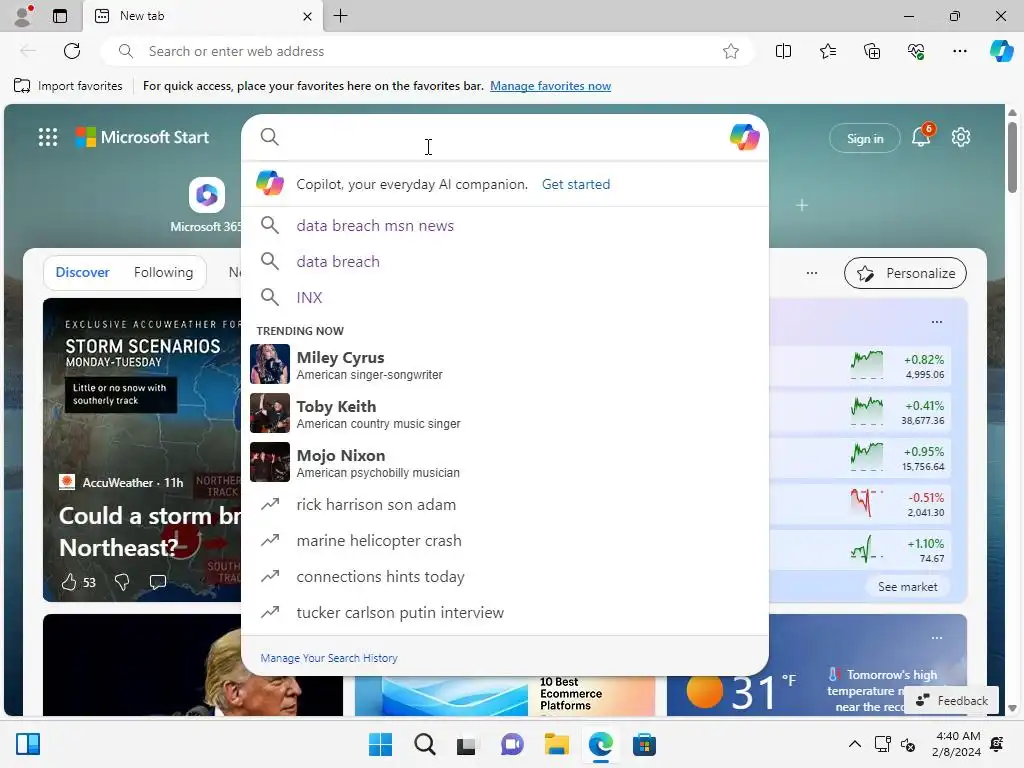
Task: Select the data breach search suggestion
Action: [x=505, y=261]
